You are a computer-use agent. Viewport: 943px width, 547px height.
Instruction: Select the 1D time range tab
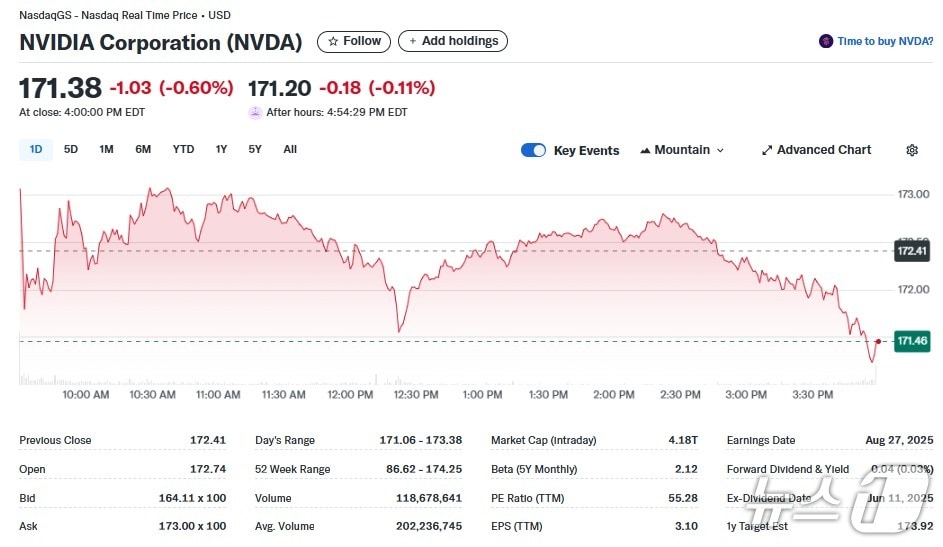click(36, 150)
